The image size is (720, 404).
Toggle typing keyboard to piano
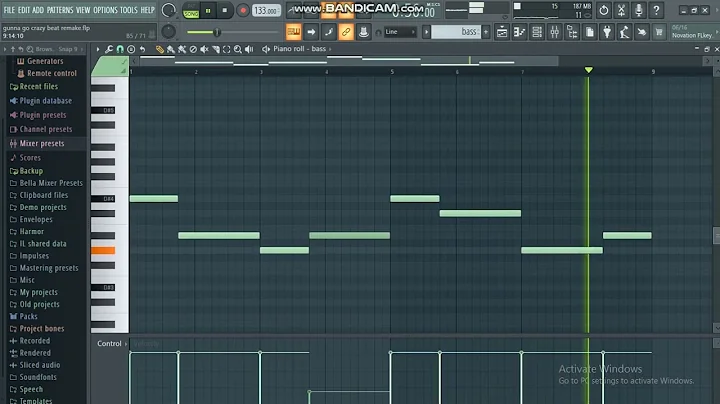293,32
